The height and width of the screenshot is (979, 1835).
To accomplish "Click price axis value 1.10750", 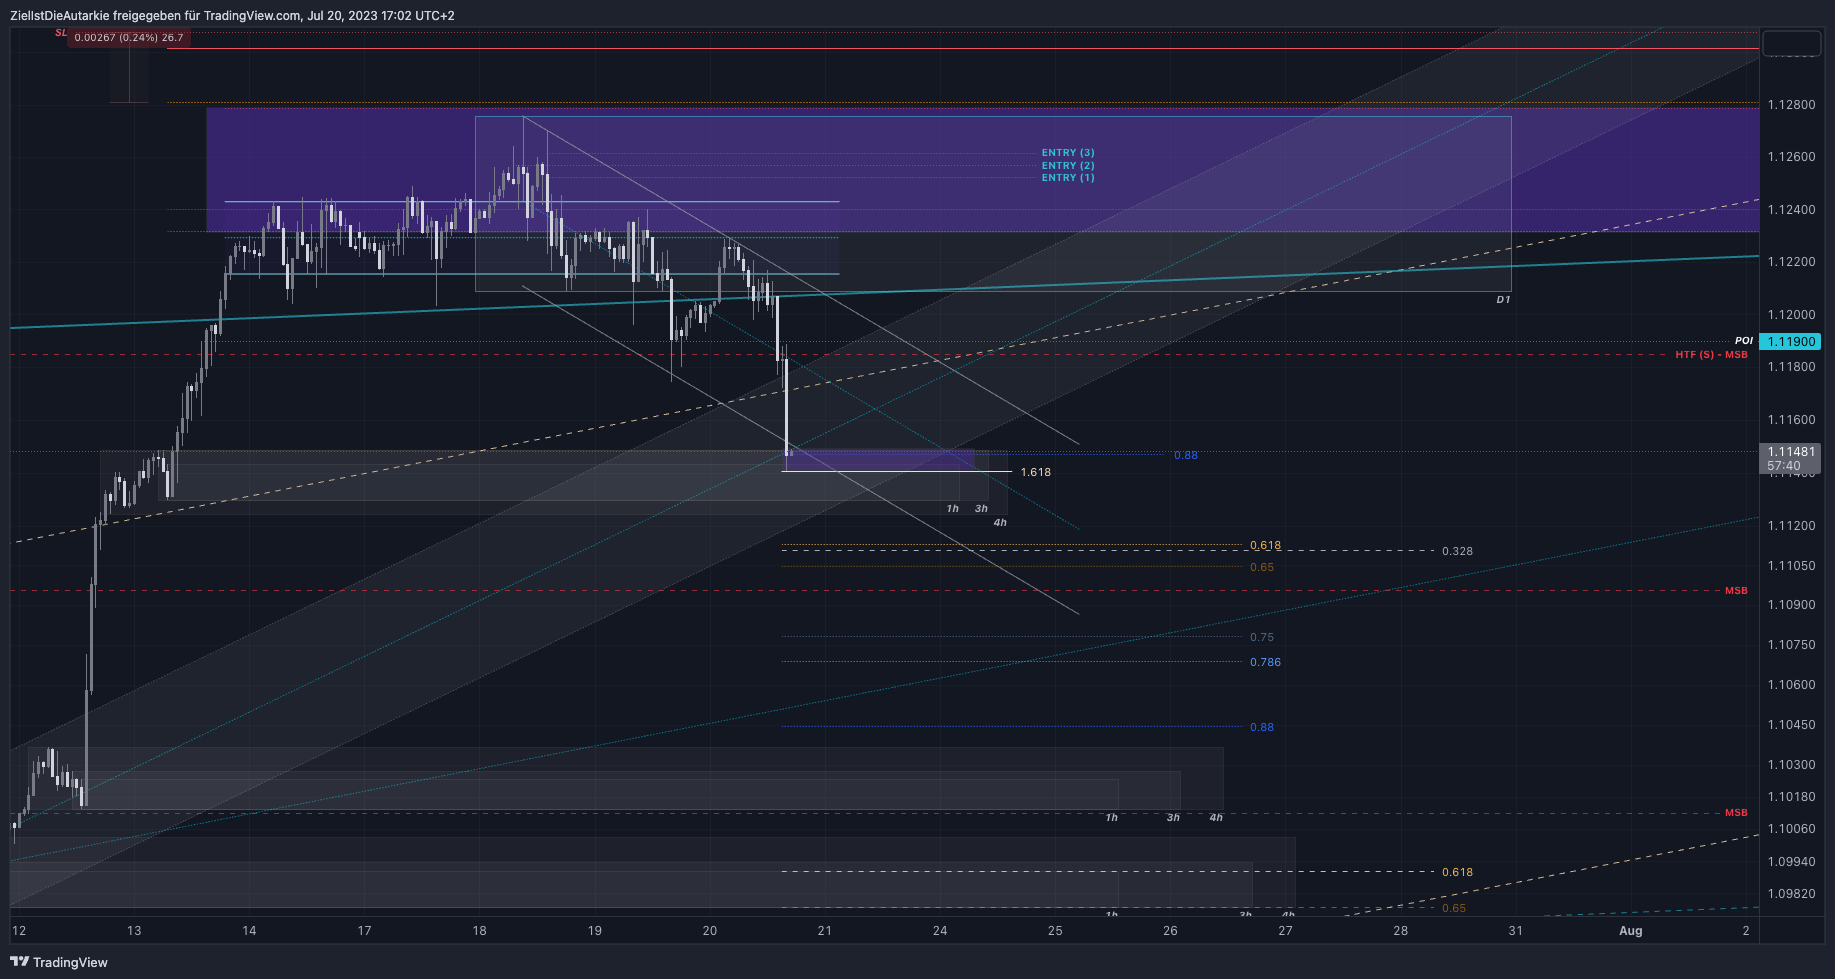I will click(1791, 645).
